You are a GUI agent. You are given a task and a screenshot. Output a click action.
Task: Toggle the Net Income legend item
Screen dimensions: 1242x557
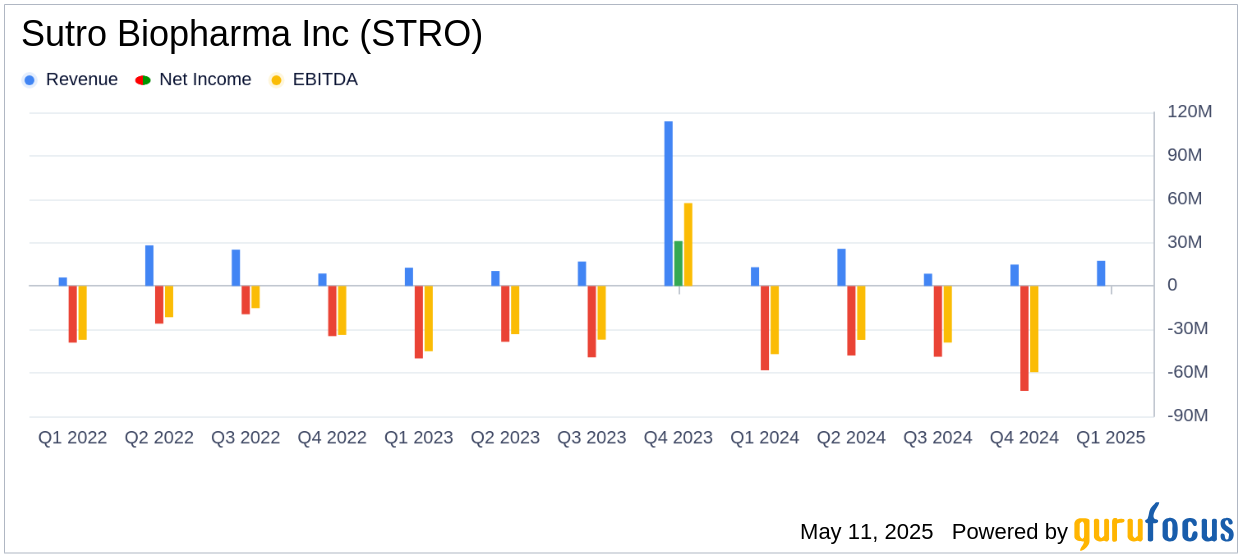[x=194, y=80]
